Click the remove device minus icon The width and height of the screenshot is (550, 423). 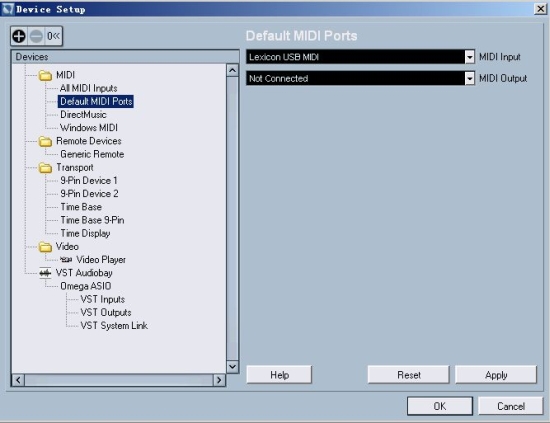click(x=36, y=36)
